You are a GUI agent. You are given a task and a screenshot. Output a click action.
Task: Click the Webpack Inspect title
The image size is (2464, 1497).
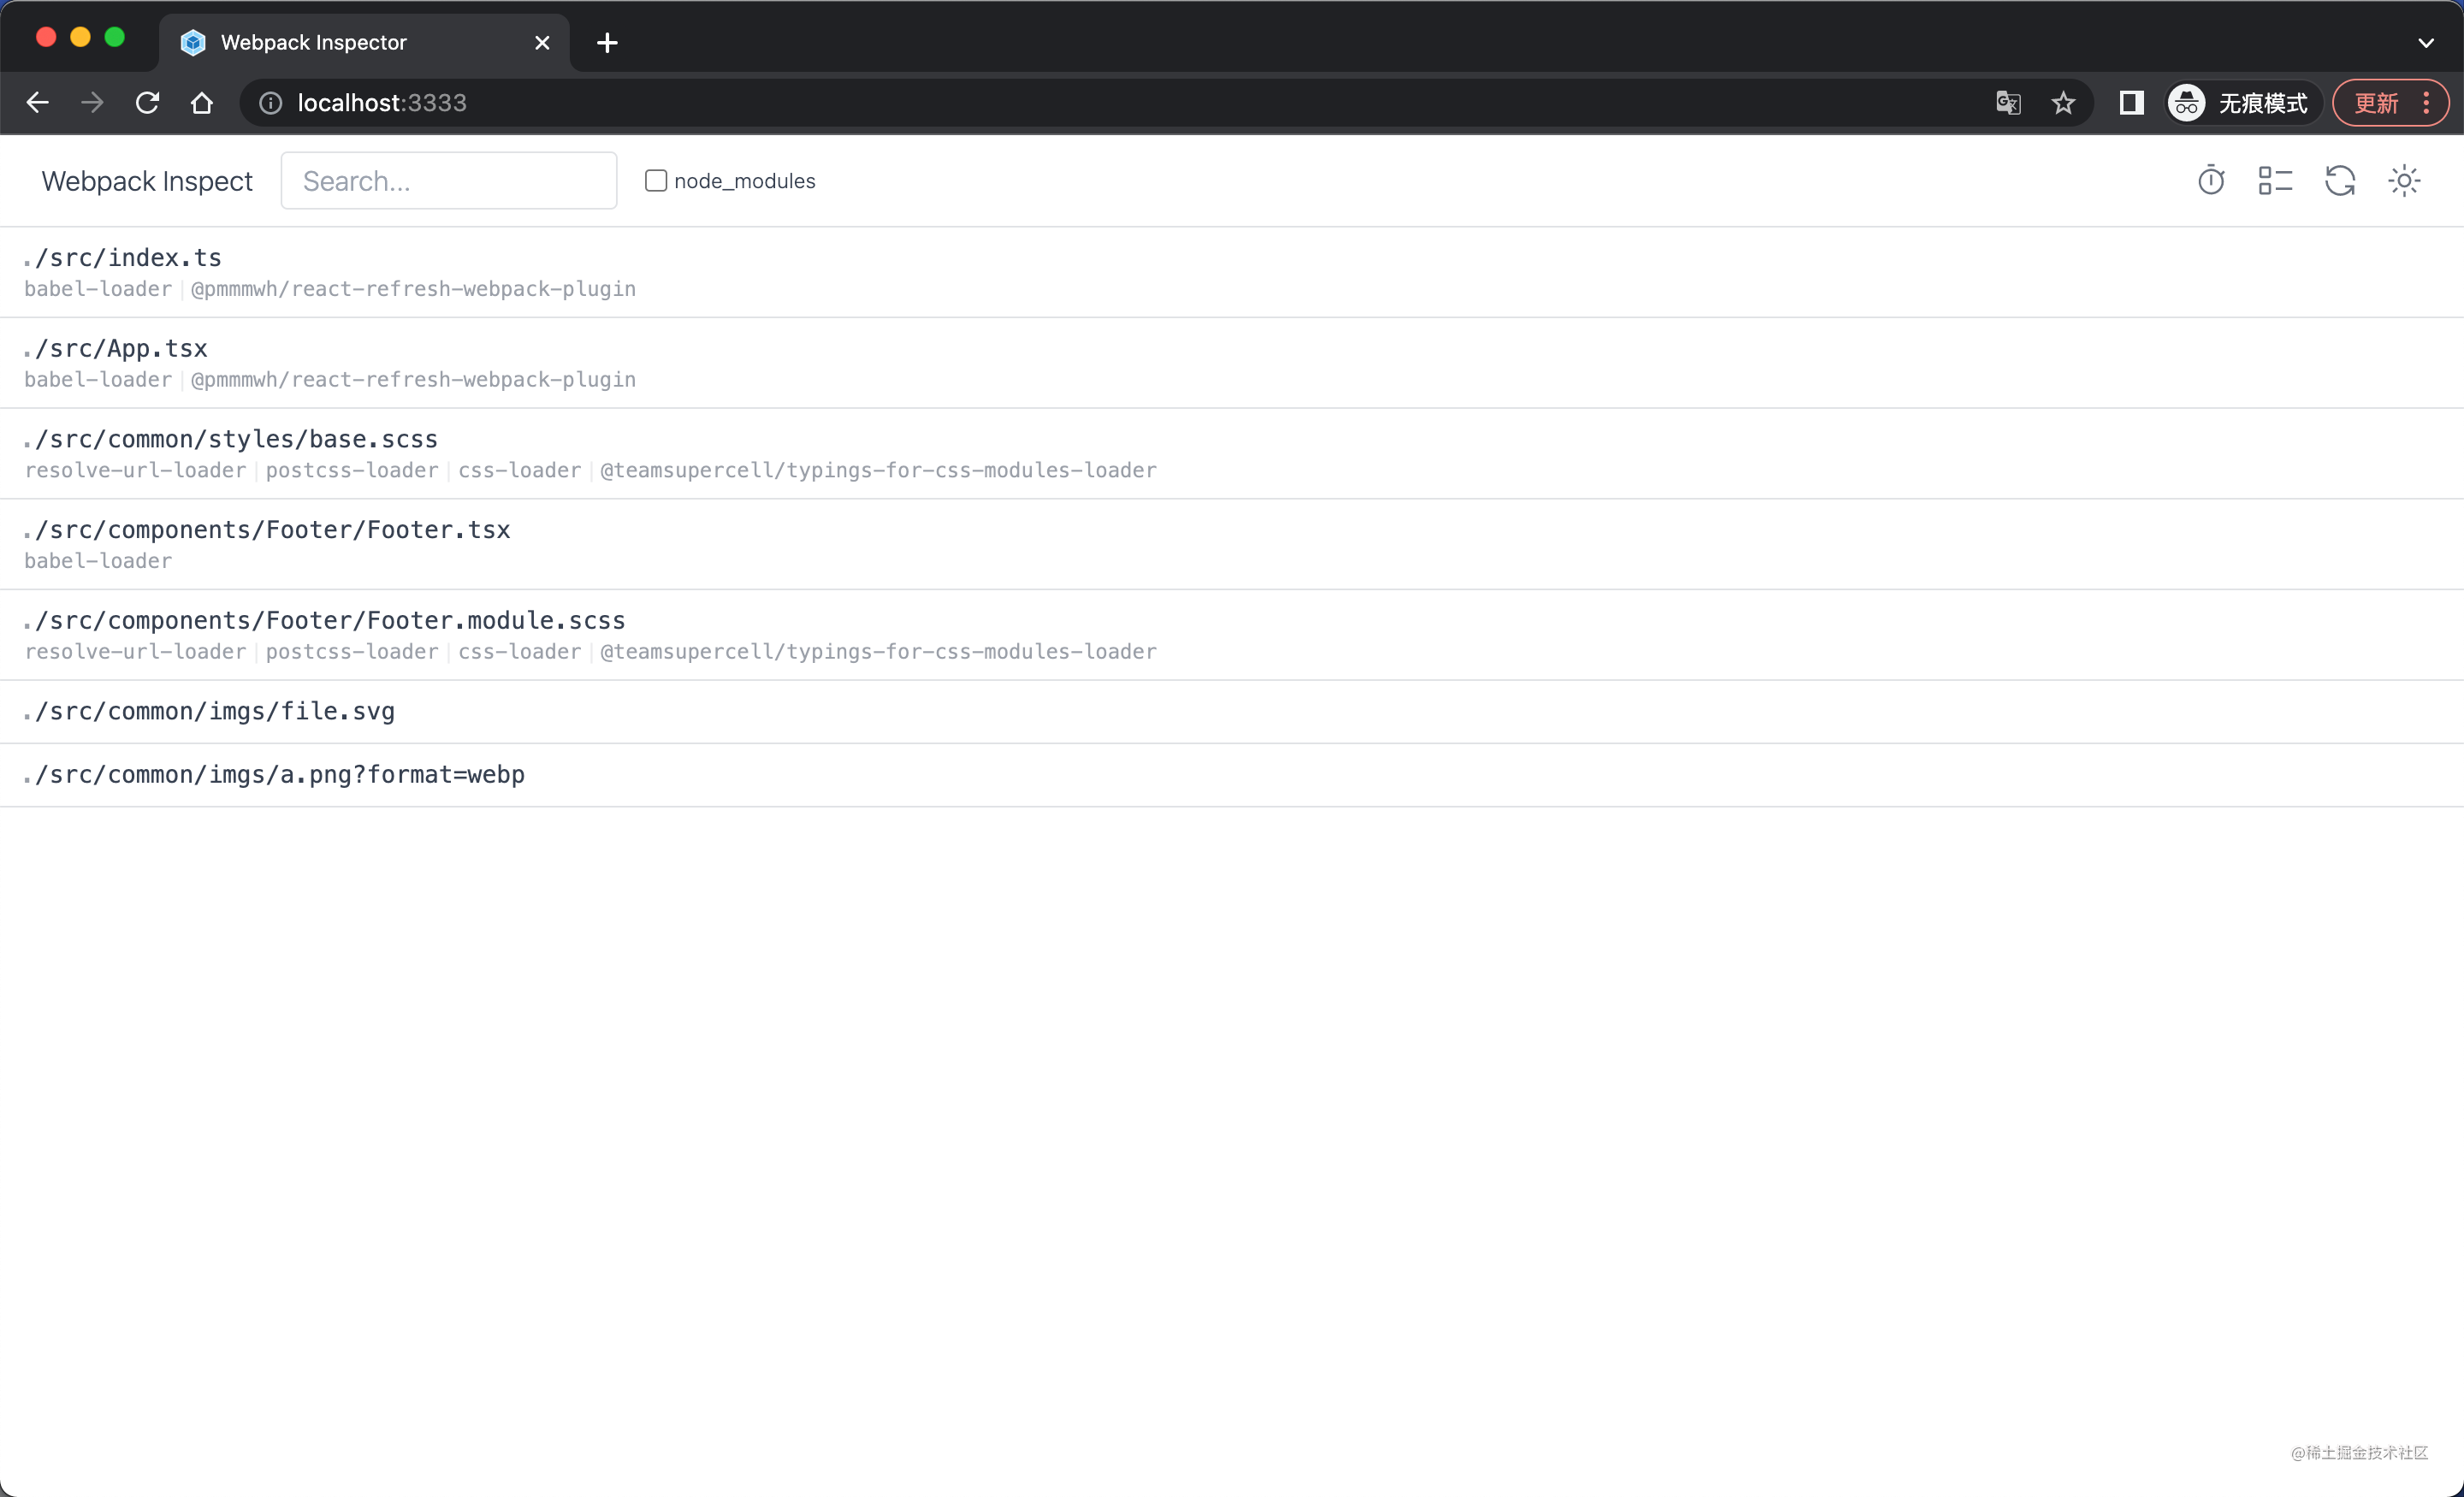[x=147, y=181]
